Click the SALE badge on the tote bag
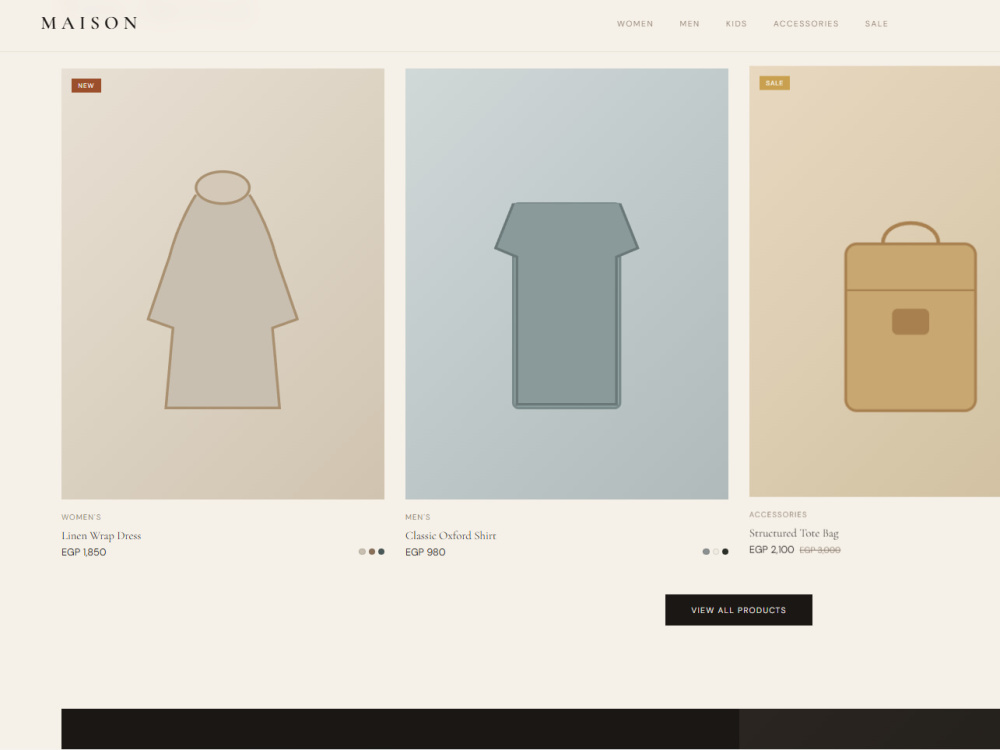The height and width of the screenshot is (750, 1000). [x=774, y=83]
